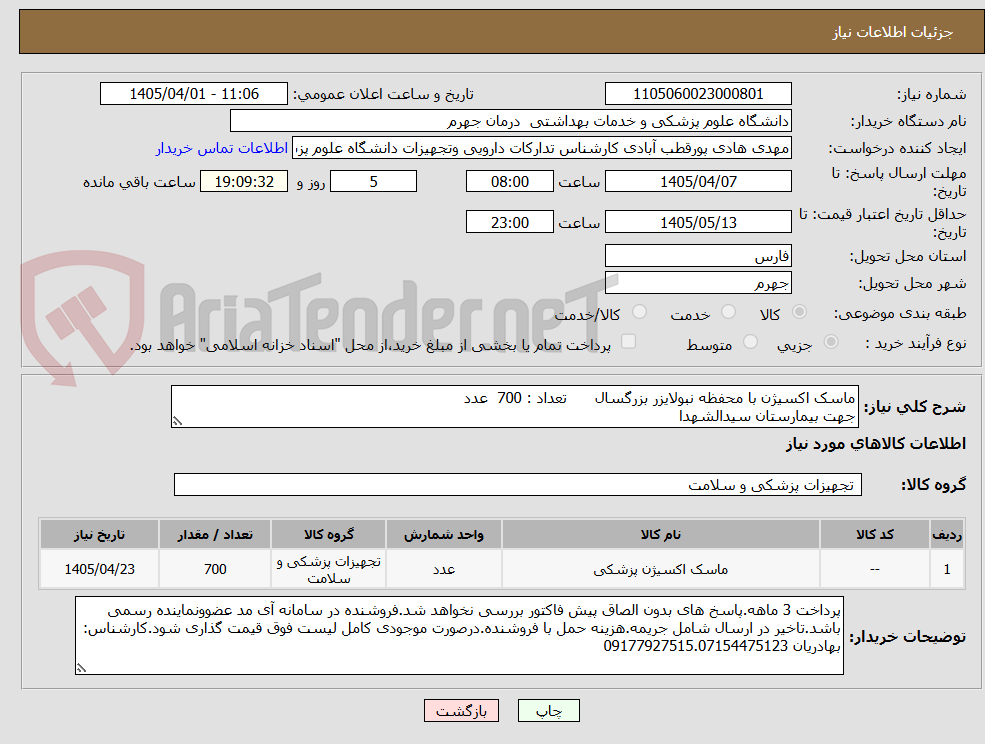Click the unit cell عدد
The image size is (985, 744).
(x=444, y=569)
